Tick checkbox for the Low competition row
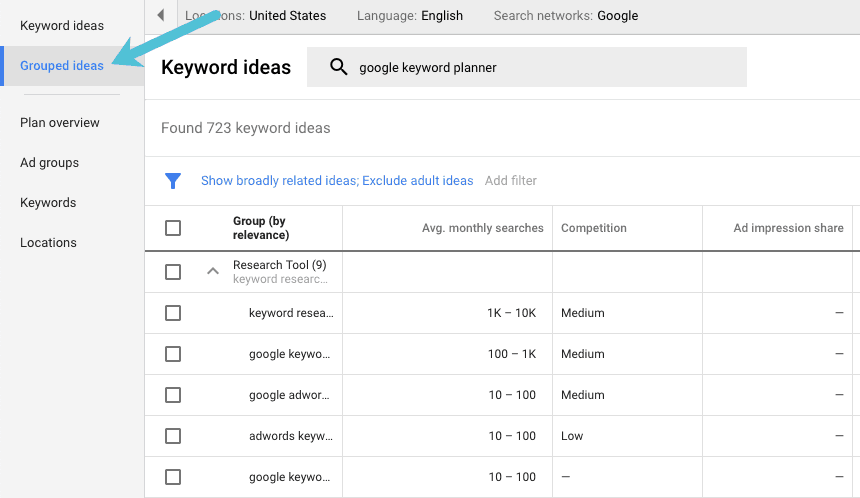Viewport: 860px width, 498px height. coord(173,436)
